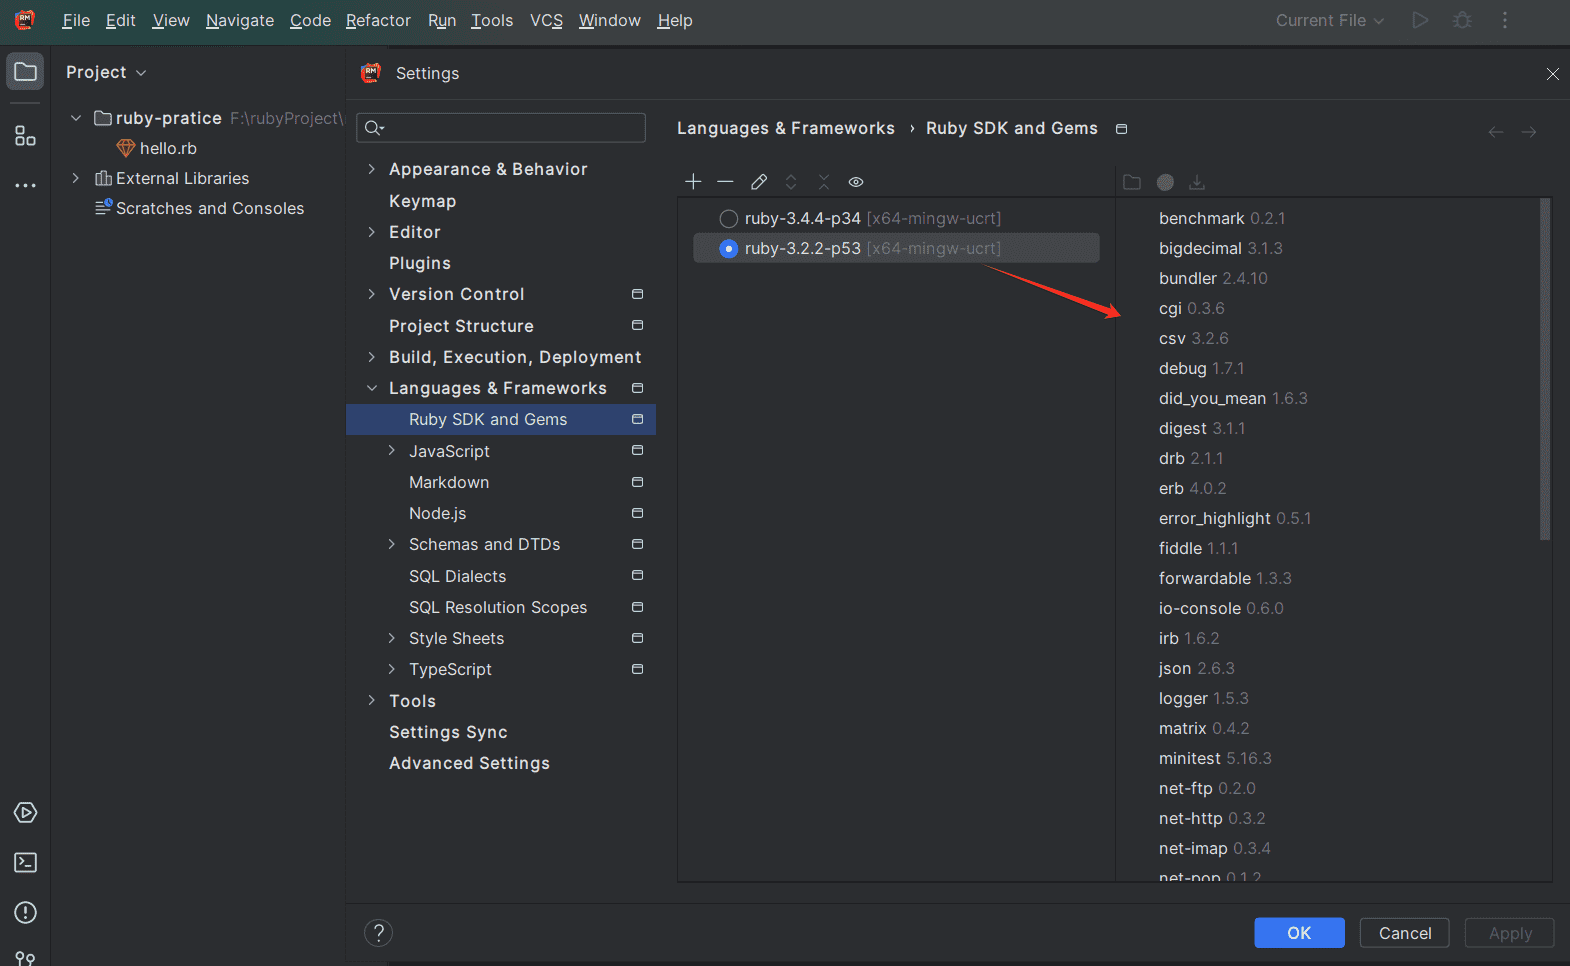1570x966 pixels.
Task: Click the Edit SDK pencil icon
Action: [x=759, y=181]
